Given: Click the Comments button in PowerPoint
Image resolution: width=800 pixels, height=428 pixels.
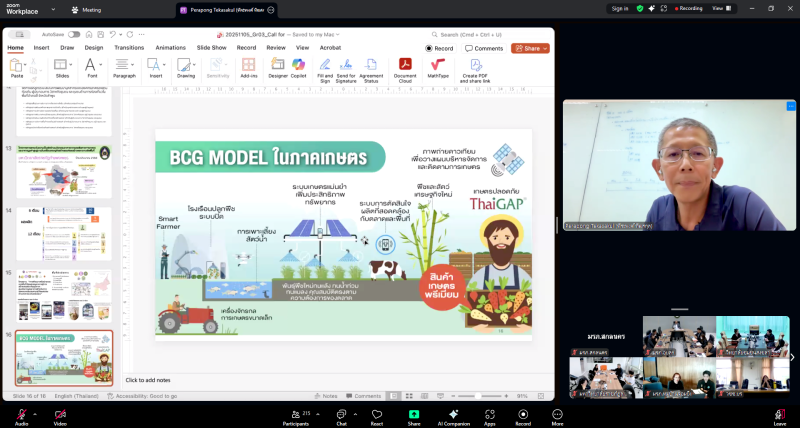Looking at the screenshot, I should coord(485,48).
